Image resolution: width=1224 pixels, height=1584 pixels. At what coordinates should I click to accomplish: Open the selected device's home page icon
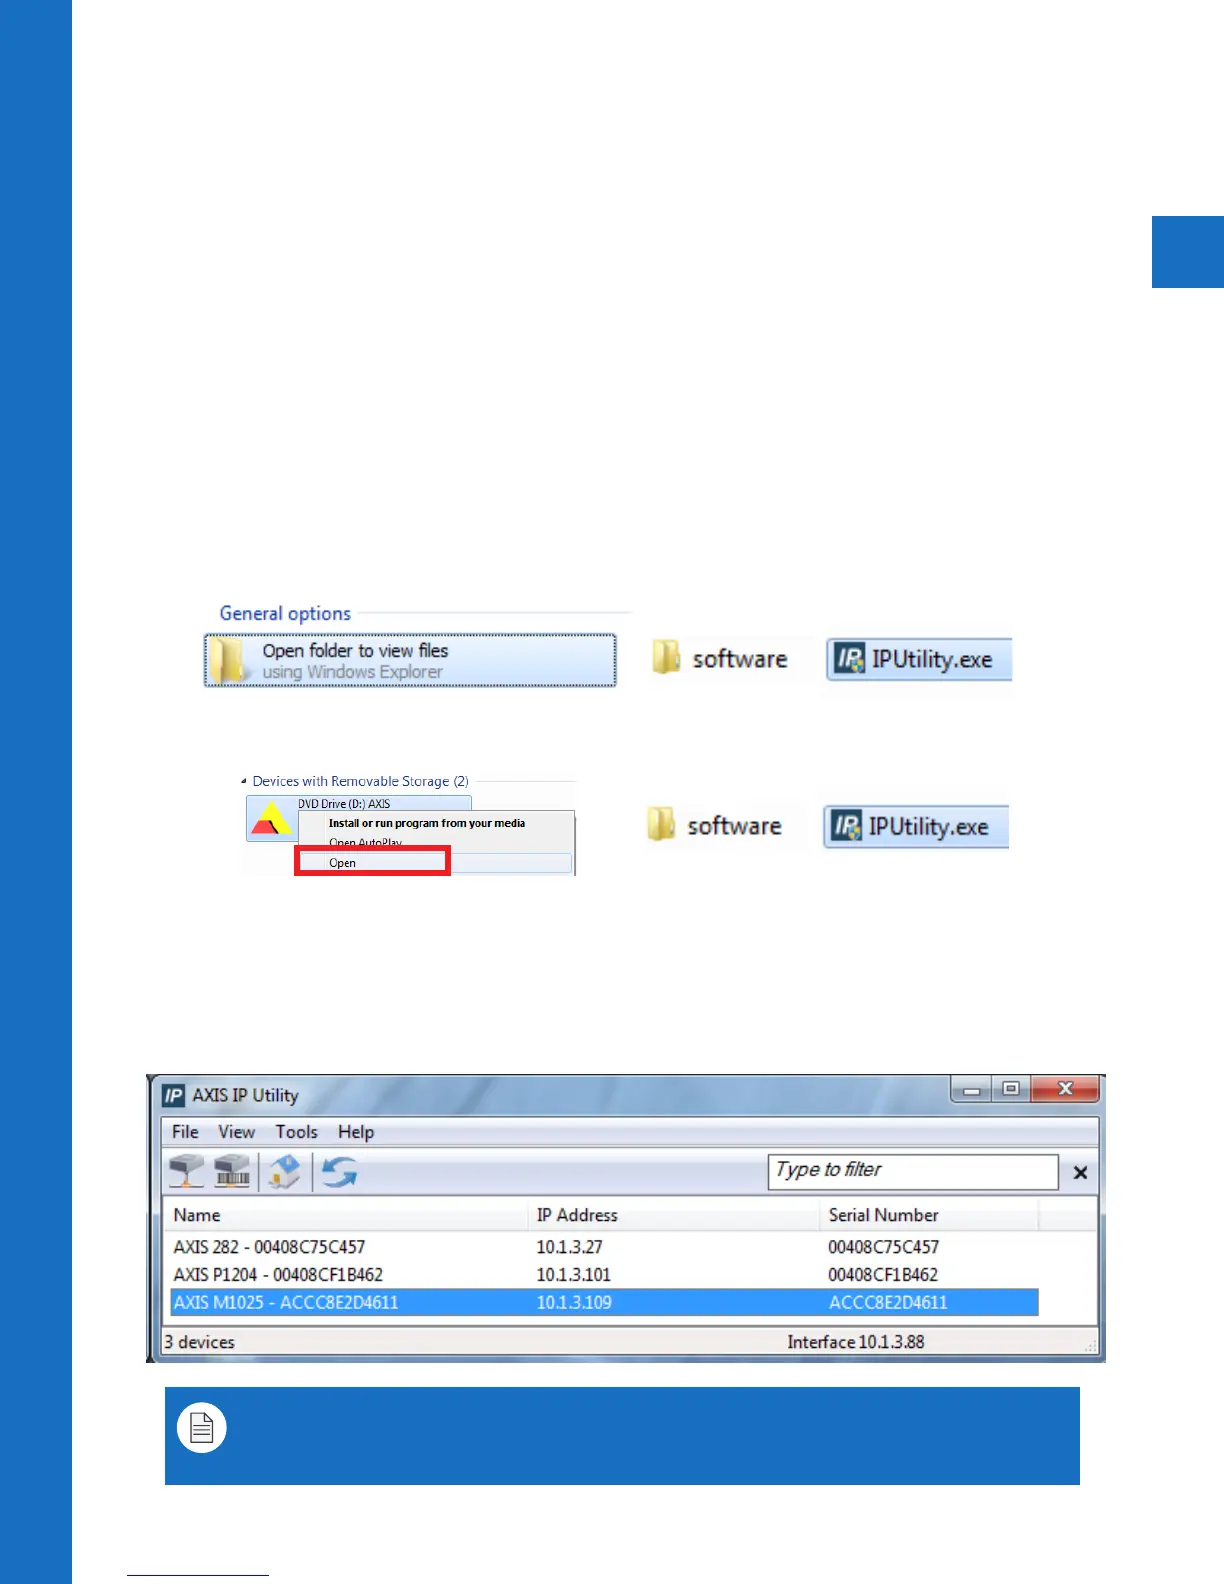(285, 1171)
